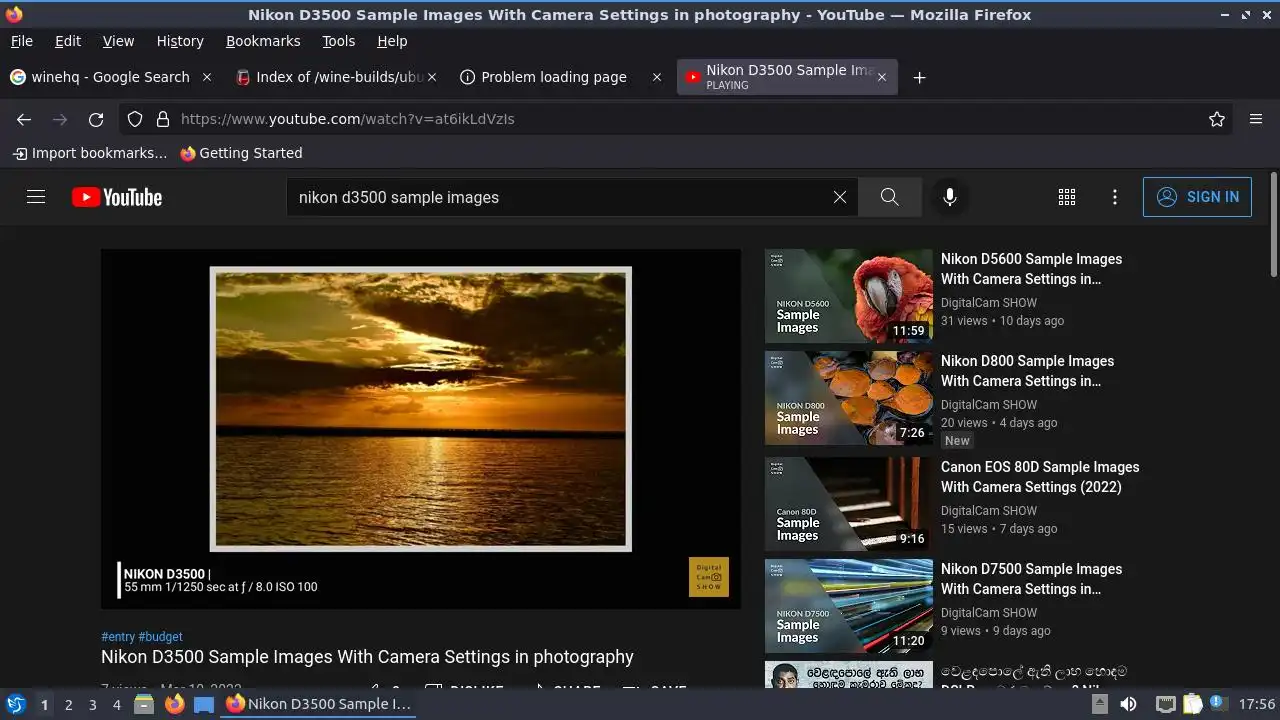This screenshot has height=720, width=1280.
Task: Close the Problem loading page tab
Action: click(657, 77)
